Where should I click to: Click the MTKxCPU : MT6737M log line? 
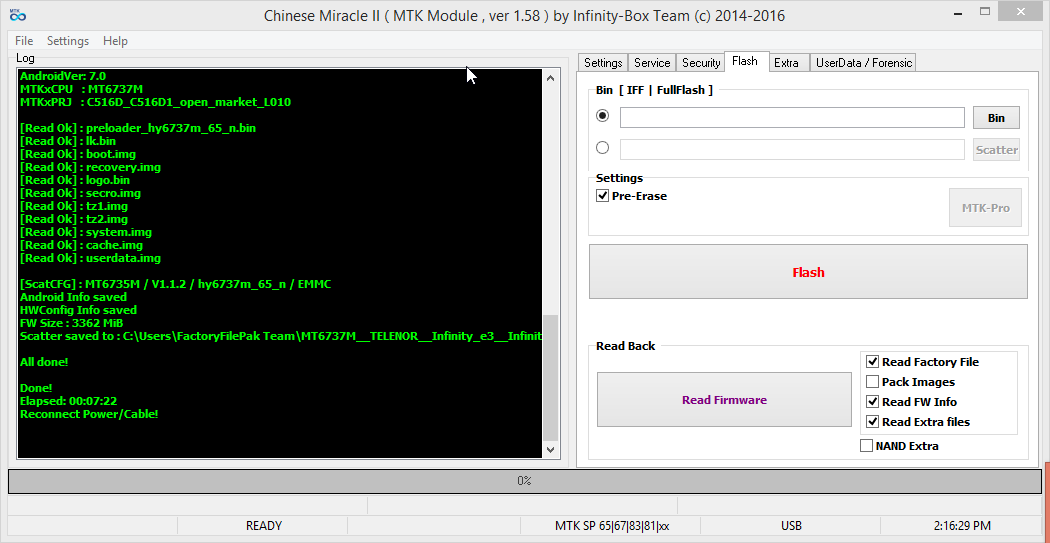(81, 89)
